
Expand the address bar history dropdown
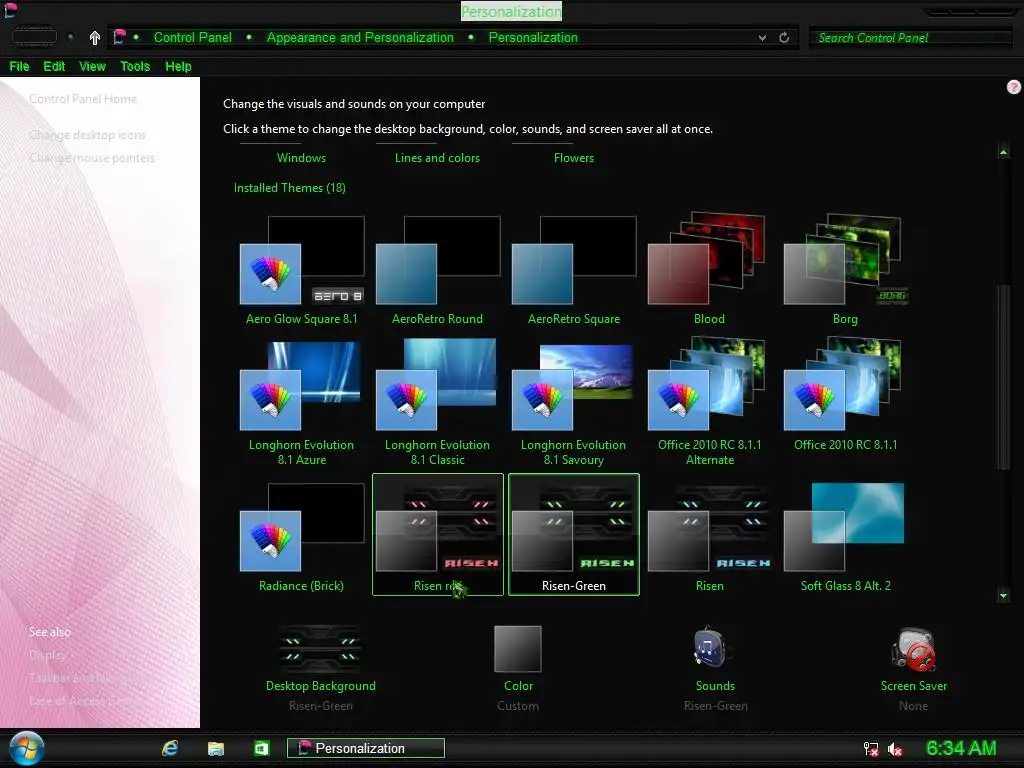[762, 38]
